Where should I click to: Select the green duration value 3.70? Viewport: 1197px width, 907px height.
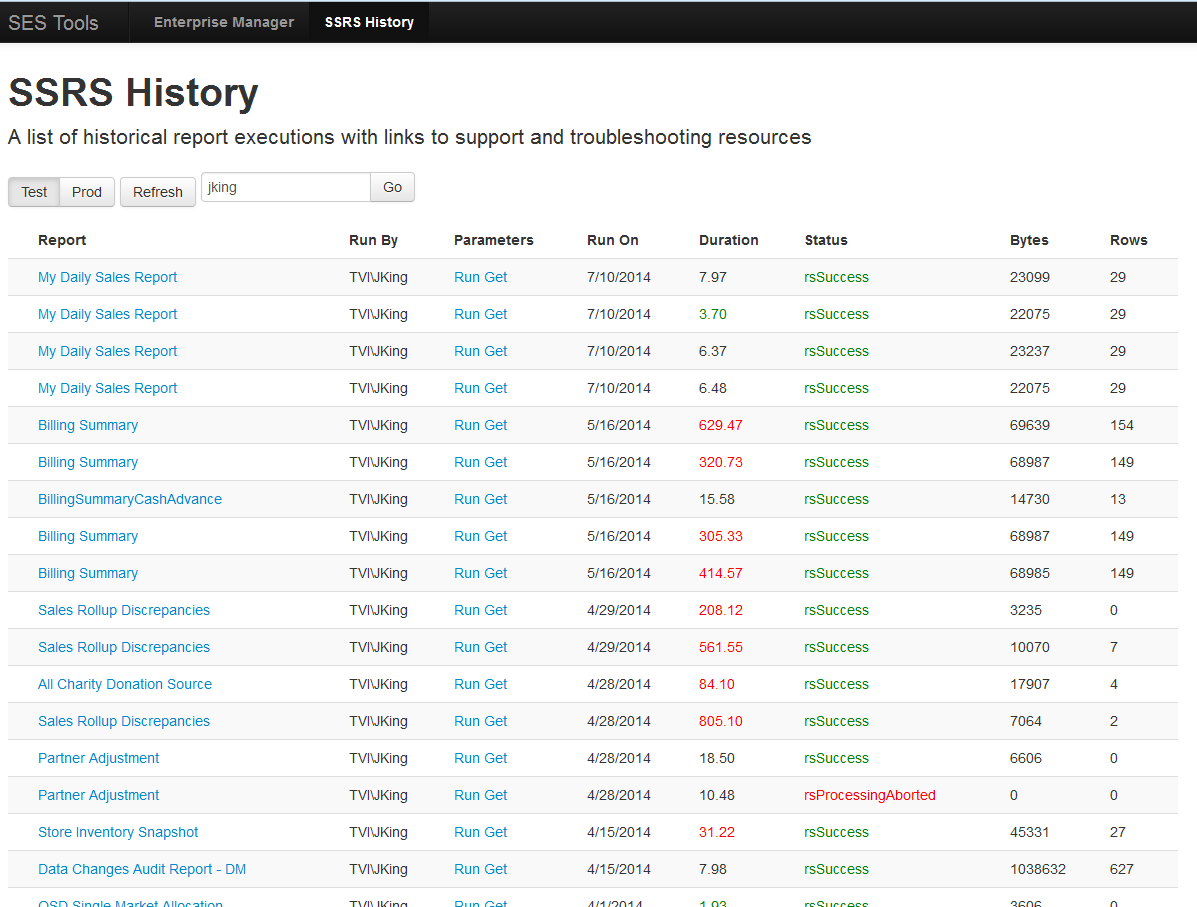(x=713, y=314)
